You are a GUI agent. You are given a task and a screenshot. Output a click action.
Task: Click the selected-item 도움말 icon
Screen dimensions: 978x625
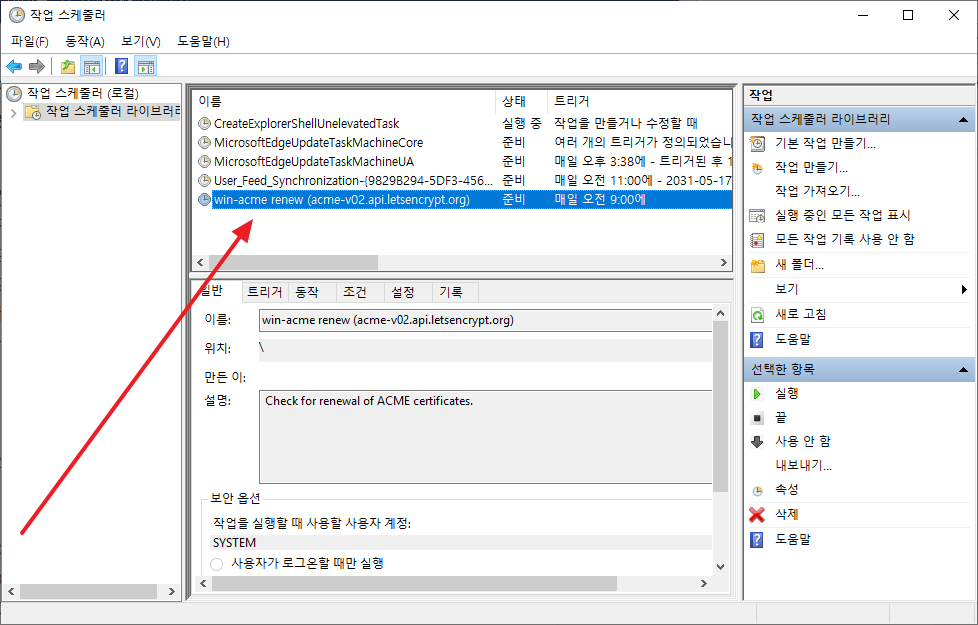pyautogui.click(x=757, y=540)
